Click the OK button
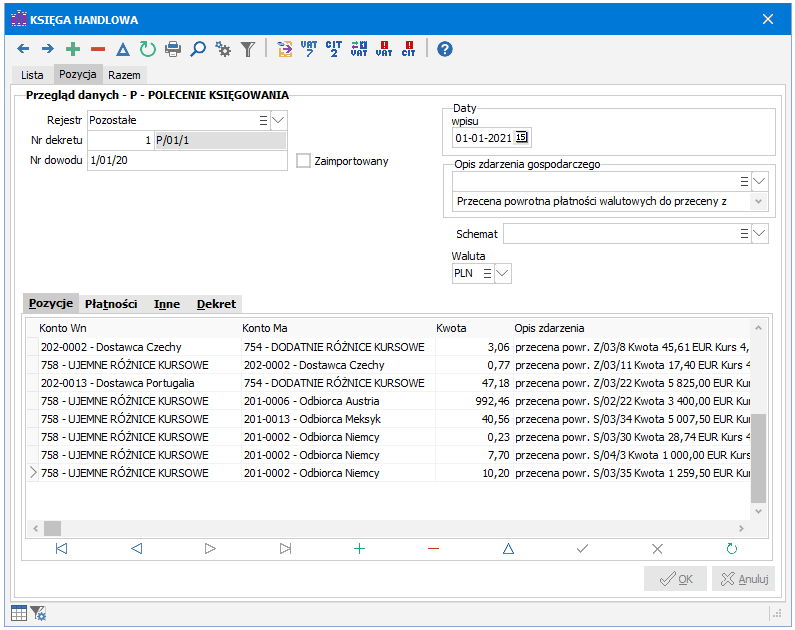This screenshot has height=630, width=795. click(x=675, y=579)
